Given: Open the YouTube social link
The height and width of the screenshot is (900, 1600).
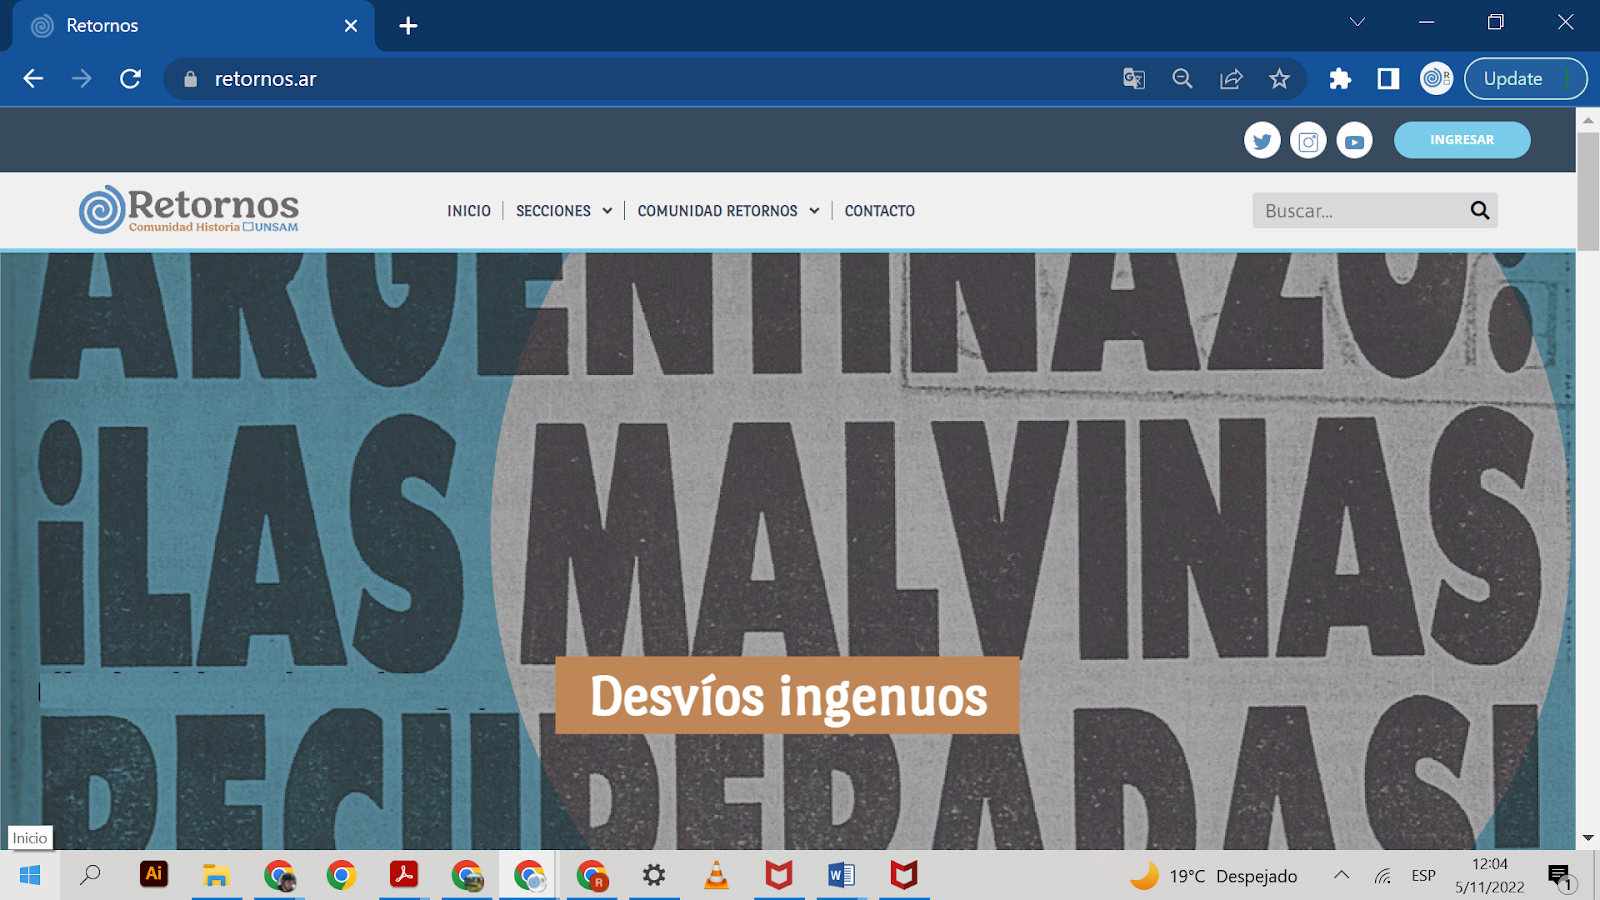Looking at the screenshot, I should tap(1354, 141).
